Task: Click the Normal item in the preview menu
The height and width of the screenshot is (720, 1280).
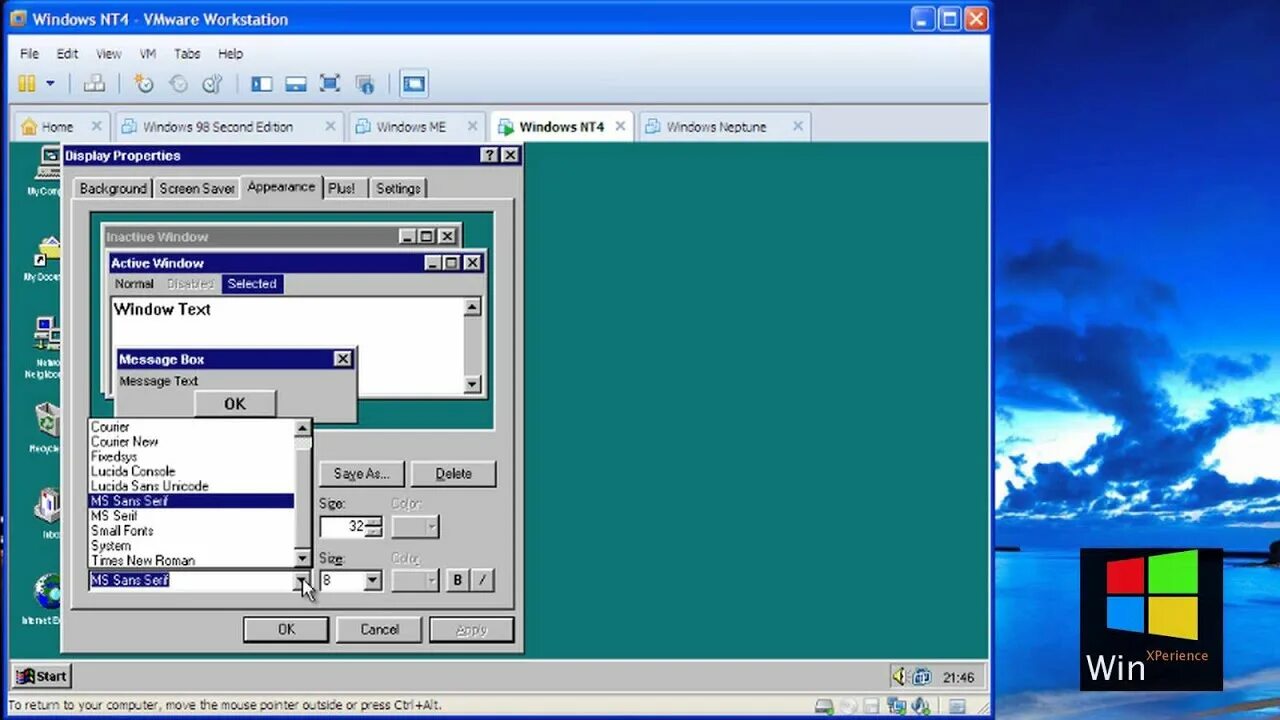Action: pyautogui.click(x=134, y=284)
